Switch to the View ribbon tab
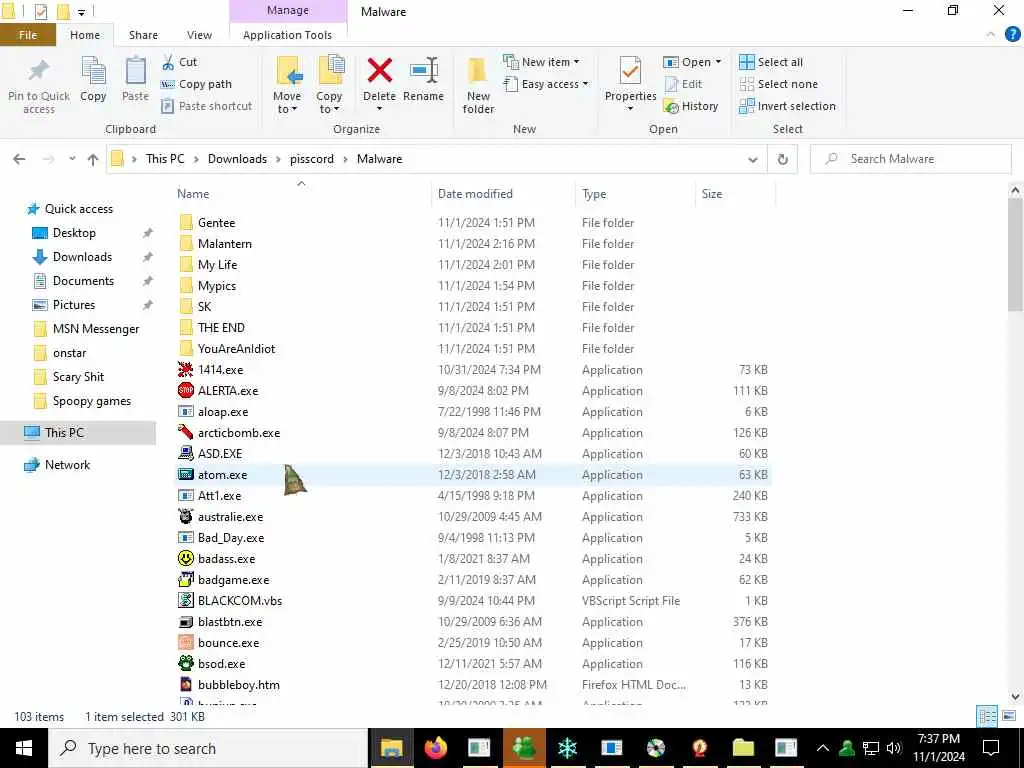This screenshot has width=1024, height=768. click(x=199, y=35)
